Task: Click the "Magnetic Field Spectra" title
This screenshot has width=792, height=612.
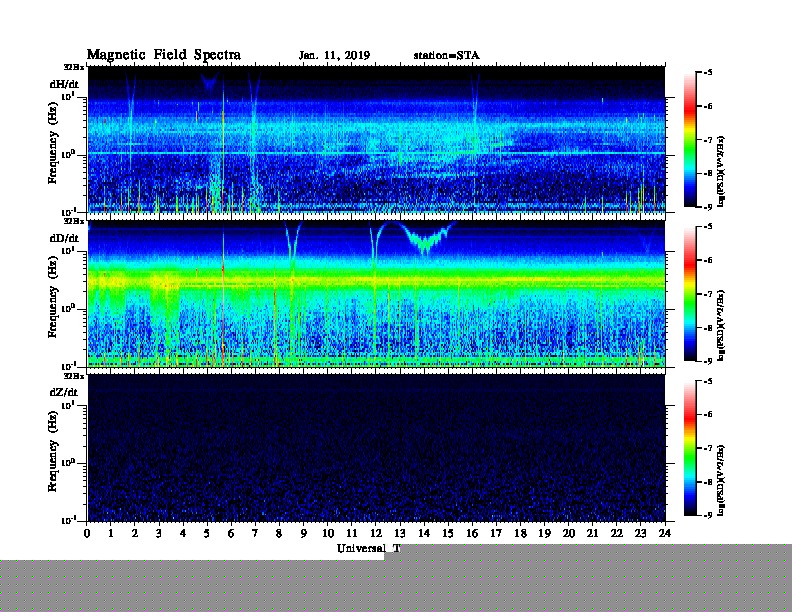Action: pos(164,55)
